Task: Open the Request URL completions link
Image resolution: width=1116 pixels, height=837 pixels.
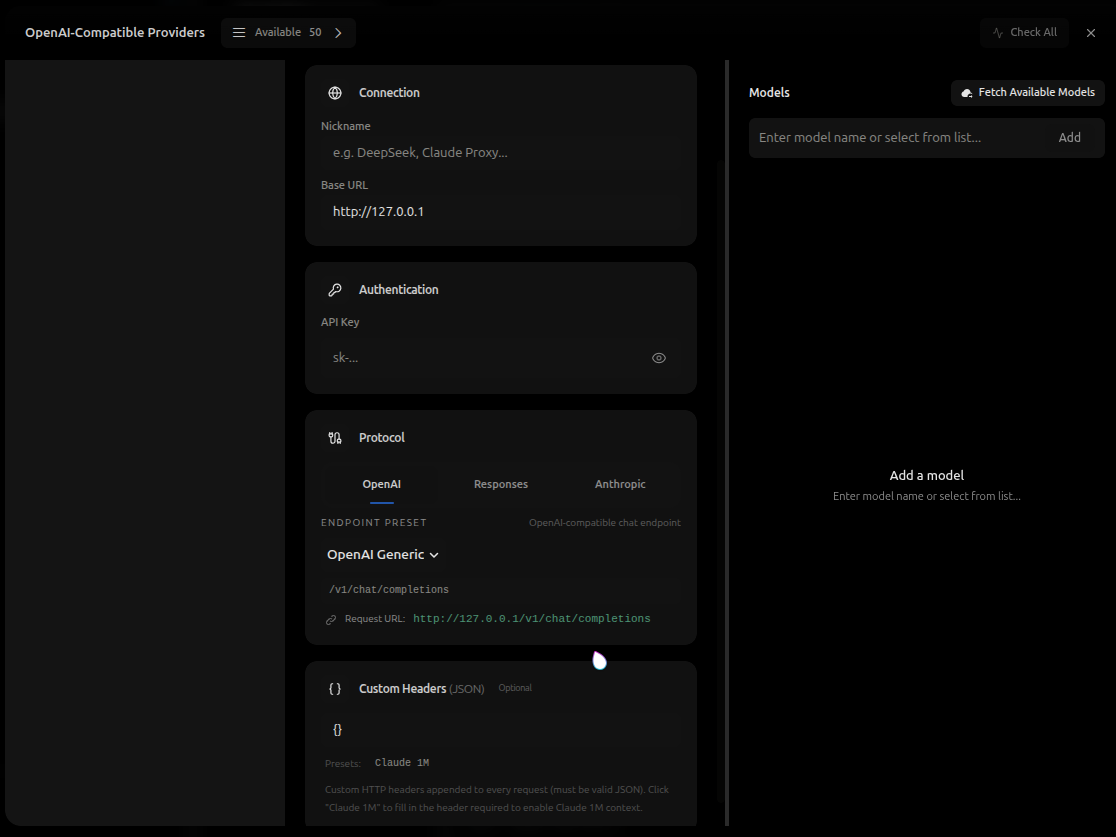Action: [x=532, y=618]
